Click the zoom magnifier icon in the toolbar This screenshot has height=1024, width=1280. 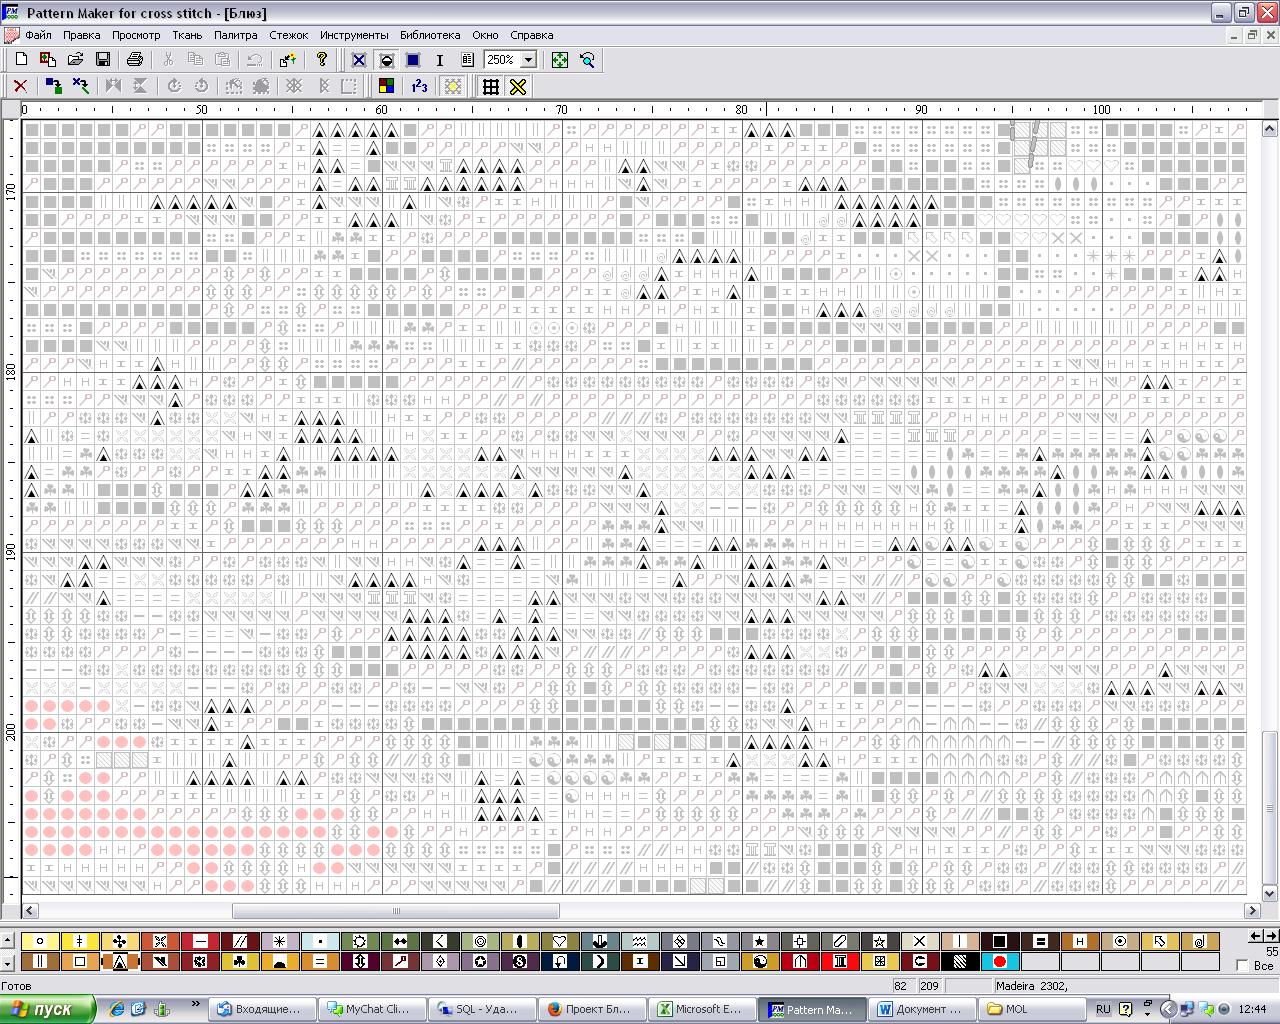587,60
